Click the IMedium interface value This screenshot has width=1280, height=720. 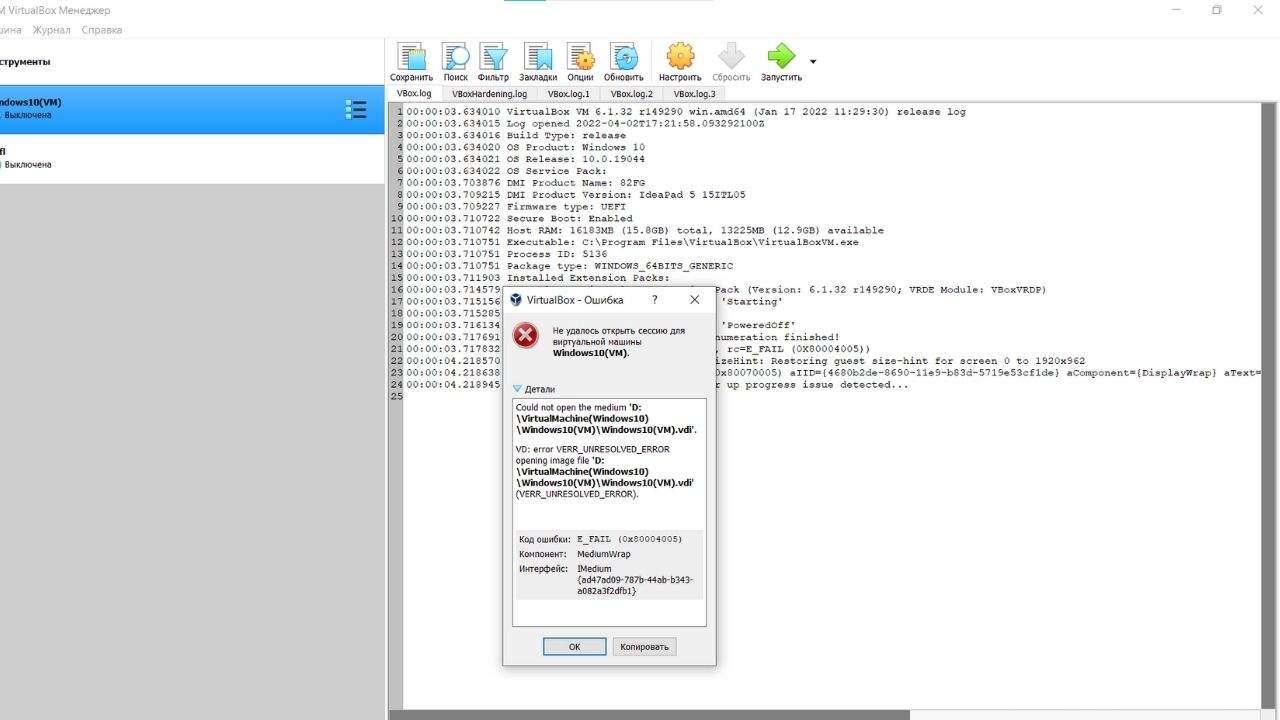click(x=635, y=580)
